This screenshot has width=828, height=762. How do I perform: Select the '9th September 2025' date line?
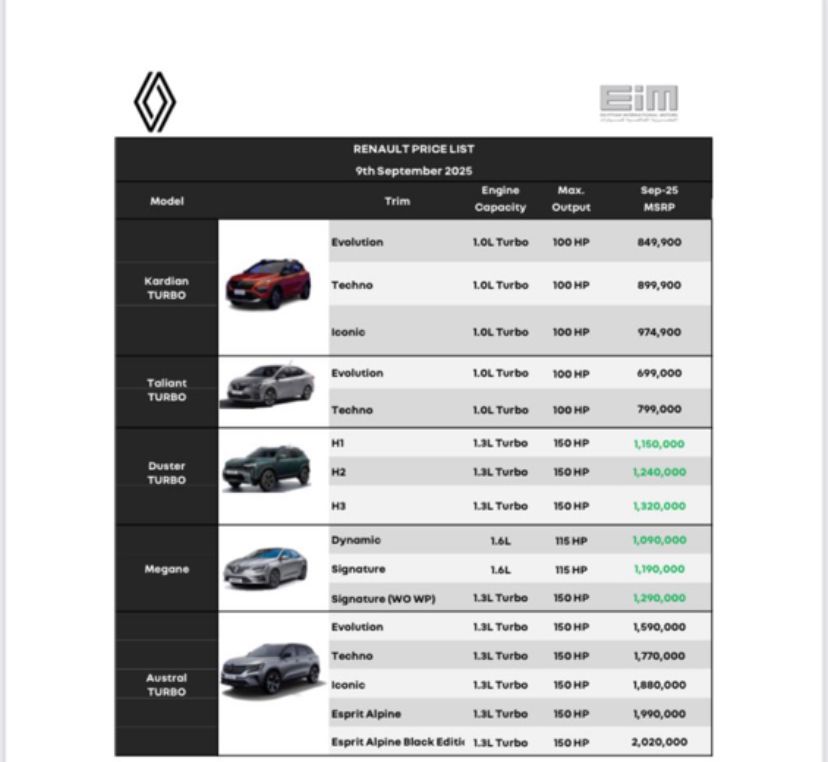pyautogui.click(x=413, y=171)
